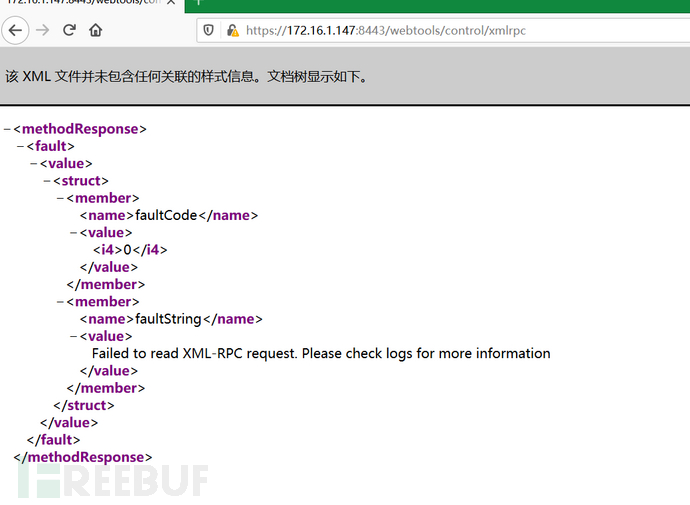Collapse the member node containing faultCode
Screen dimensions: 690x505
pyautogui.click(x=60, y=198)
